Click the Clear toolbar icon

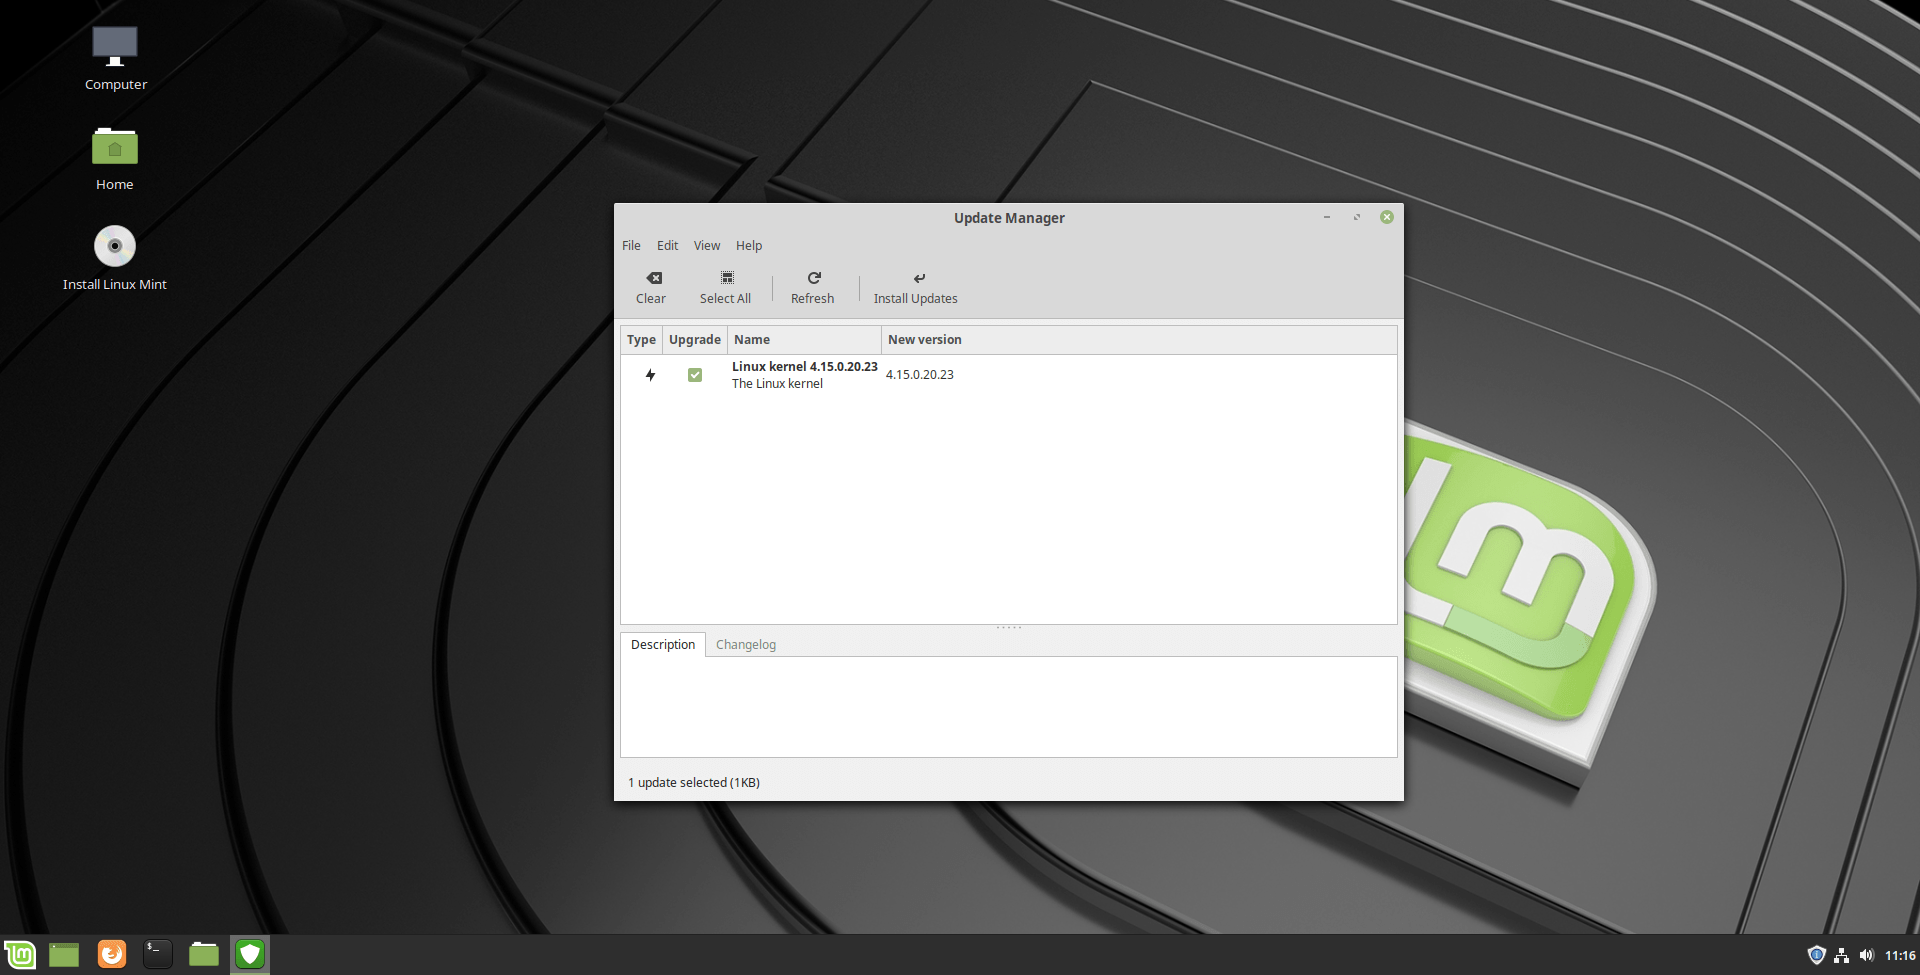pos(653,278)
